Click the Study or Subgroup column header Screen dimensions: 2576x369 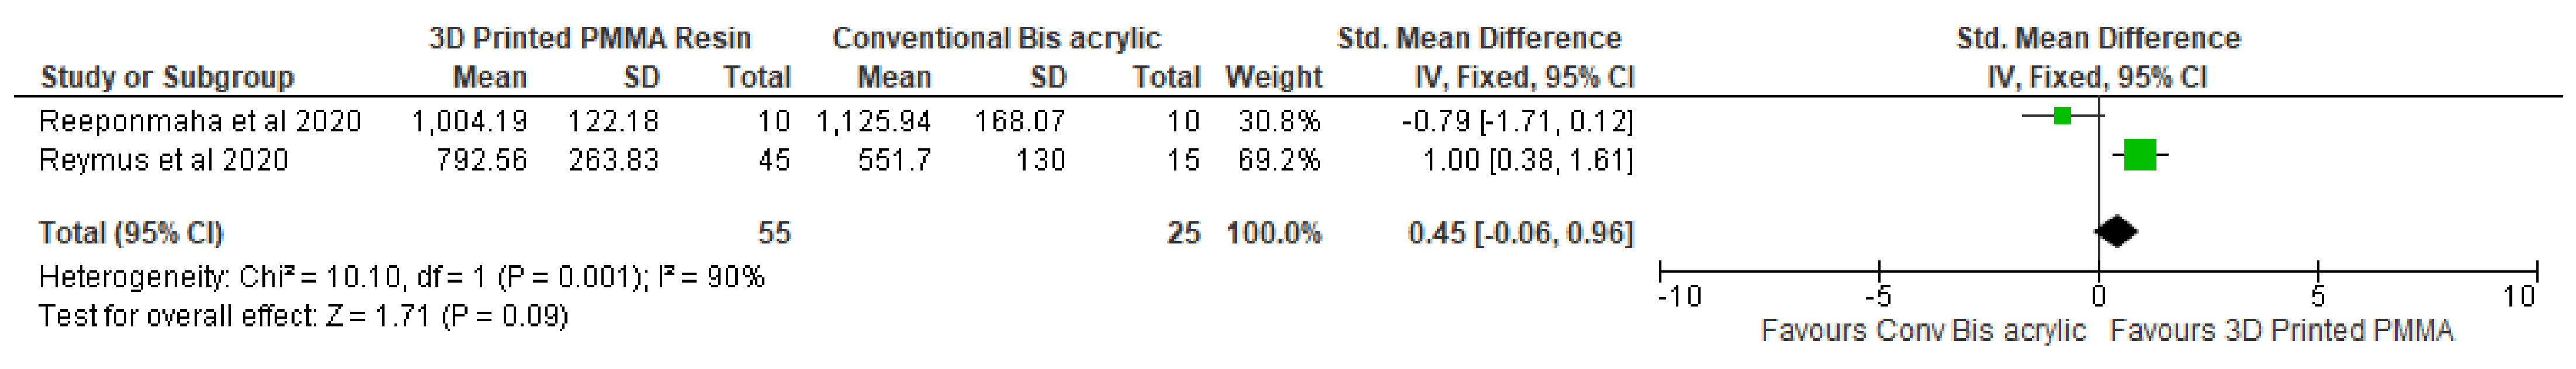[x=167, y=77]
